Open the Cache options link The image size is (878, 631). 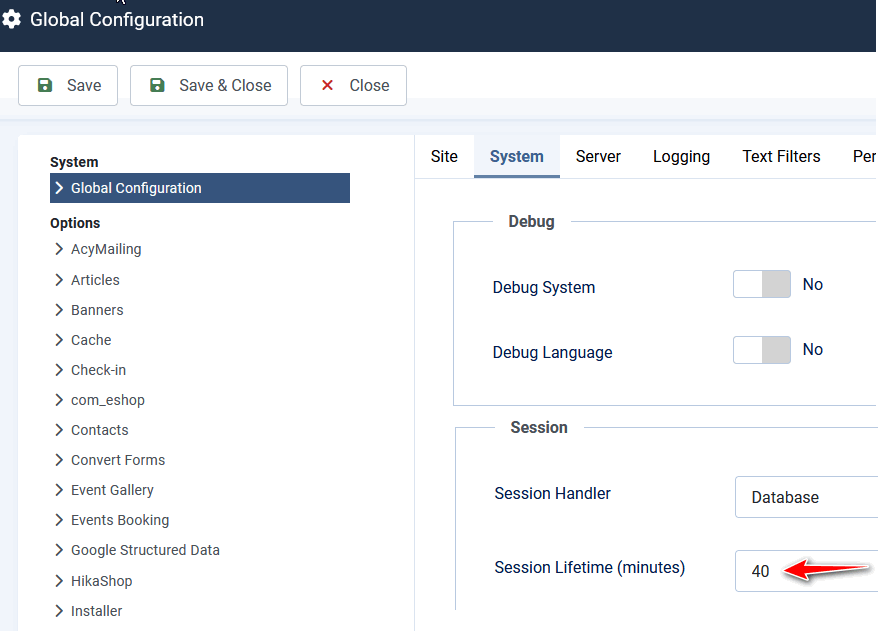point(91,339)
